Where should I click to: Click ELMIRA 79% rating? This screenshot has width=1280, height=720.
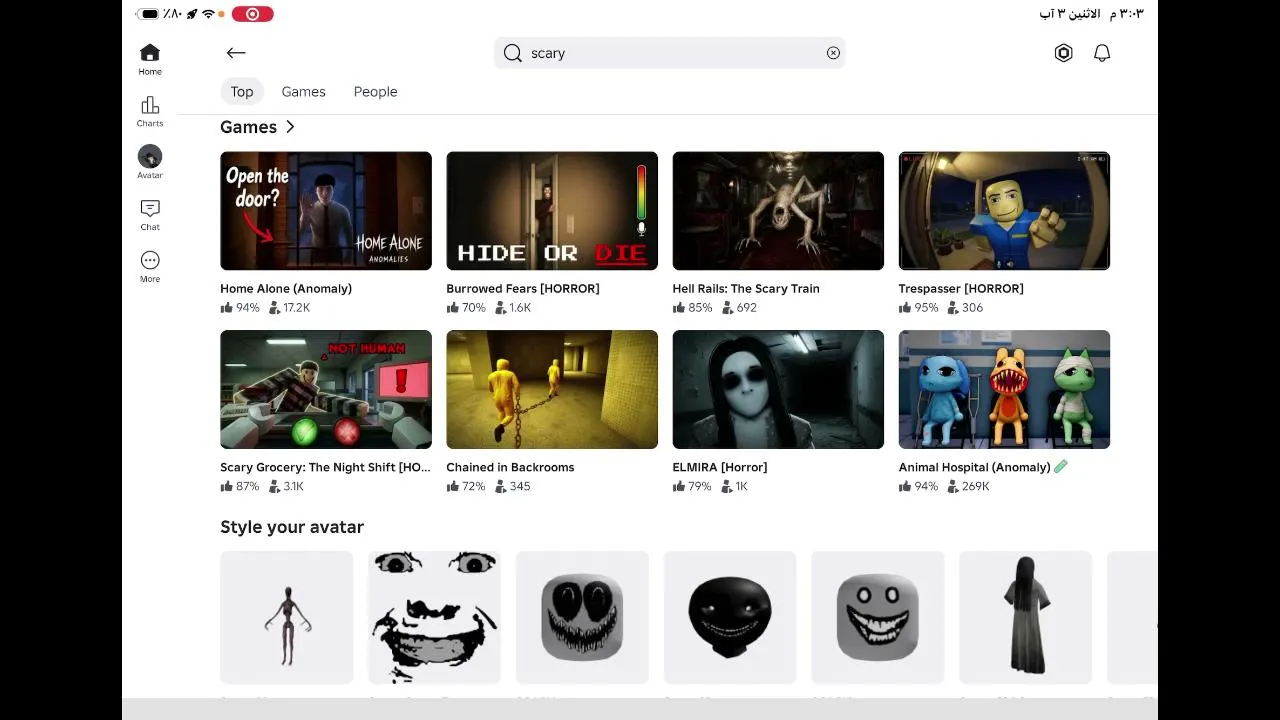coord(692,487)
